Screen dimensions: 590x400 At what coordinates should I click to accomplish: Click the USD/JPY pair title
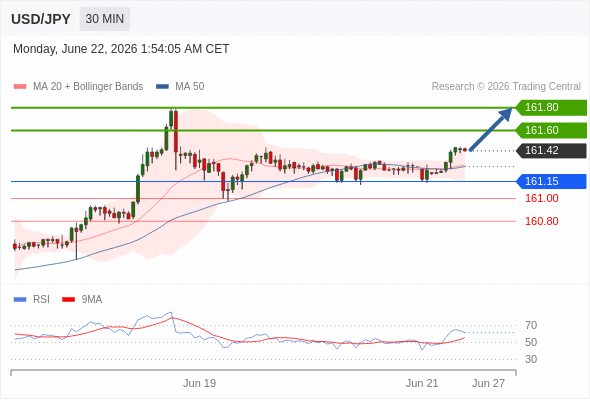click(x=41, y=19)
